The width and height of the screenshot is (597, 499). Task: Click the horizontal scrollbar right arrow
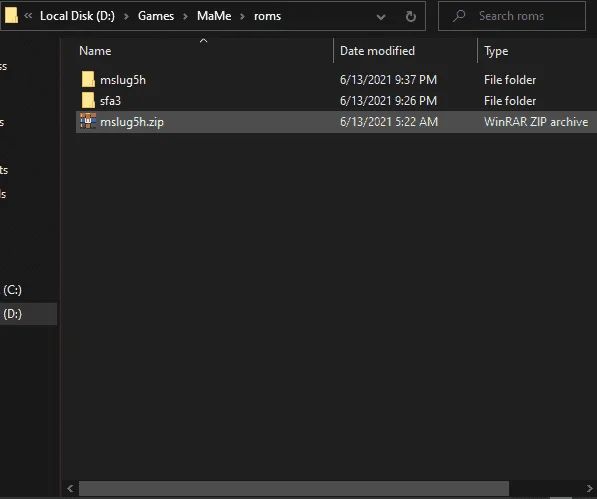point(589,488)
